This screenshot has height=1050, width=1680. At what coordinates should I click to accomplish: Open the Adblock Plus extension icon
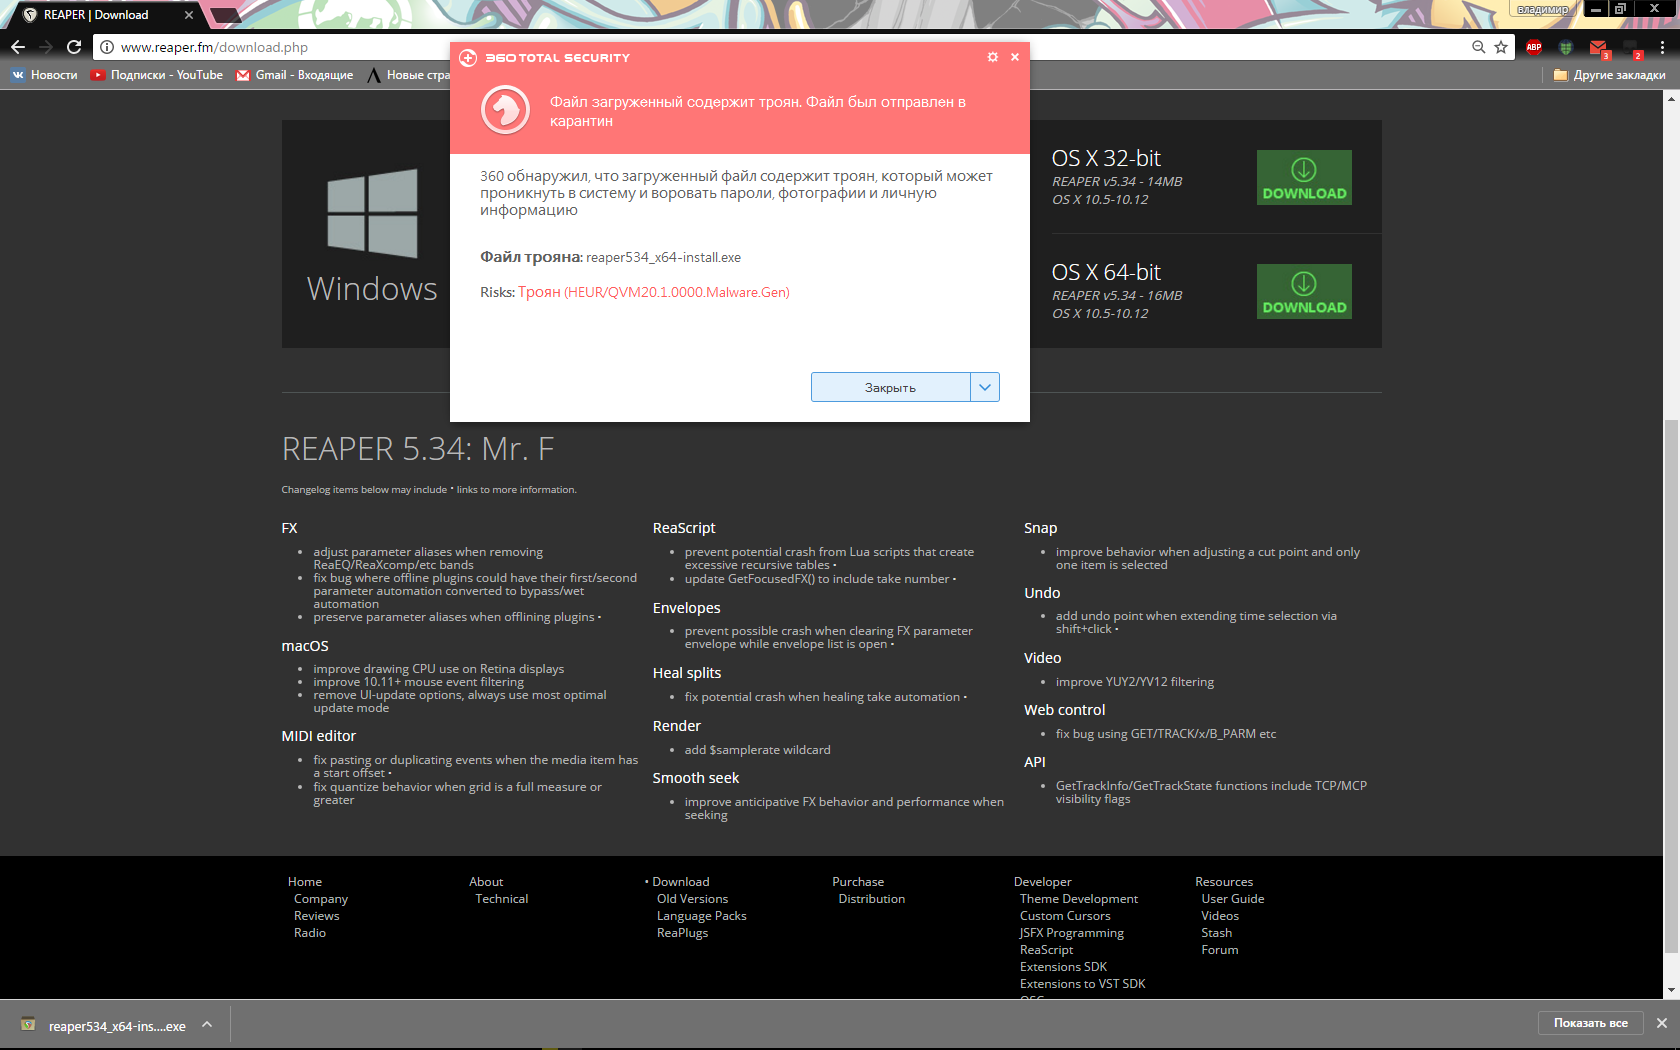1534,47
